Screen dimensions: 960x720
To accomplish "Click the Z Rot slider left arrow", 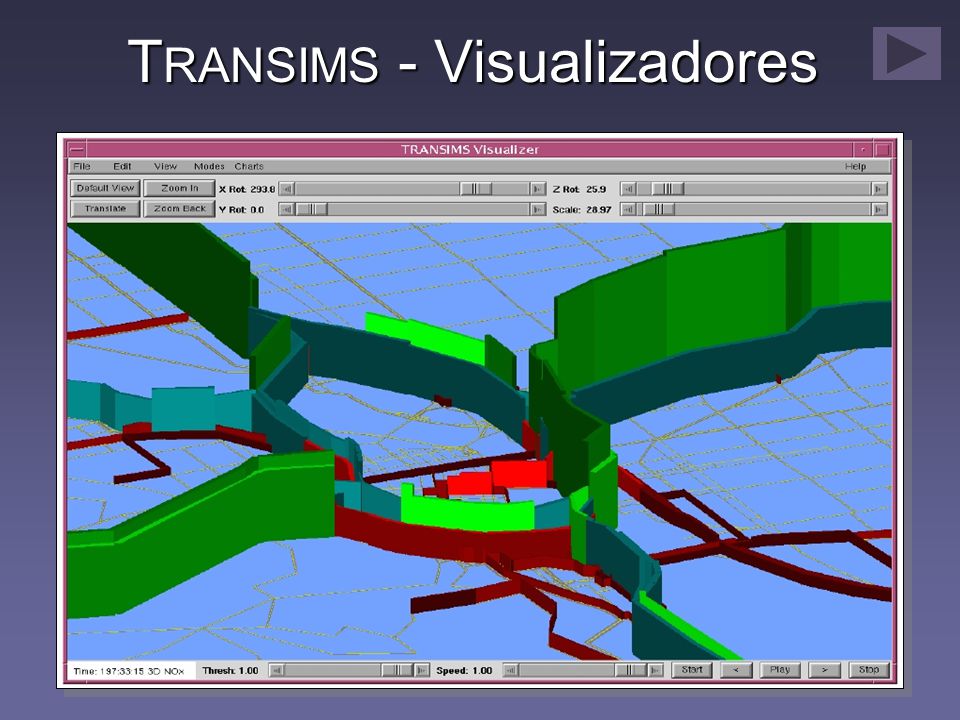I will 628,189.
